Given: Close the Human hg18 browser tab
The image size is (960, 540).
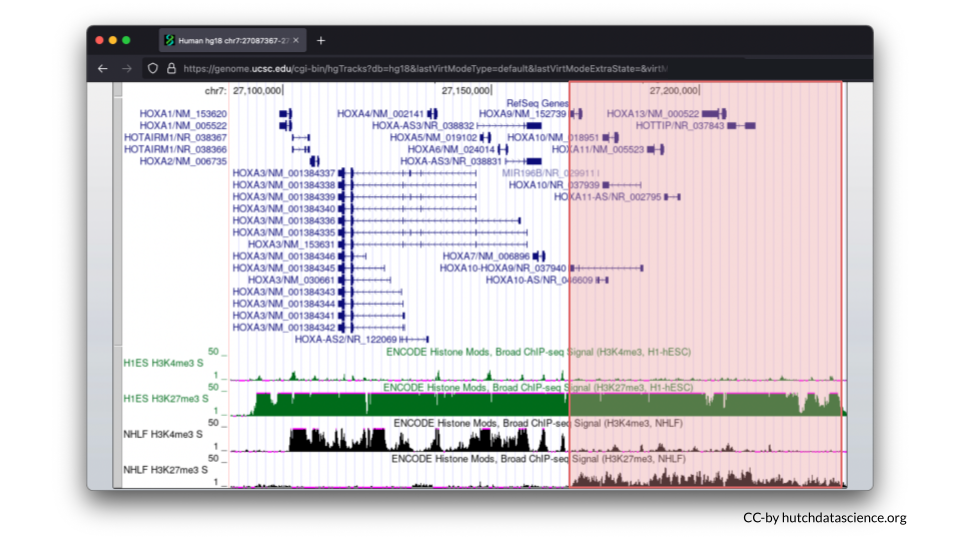Looking at the screenshot, I should tap(296, 40).
